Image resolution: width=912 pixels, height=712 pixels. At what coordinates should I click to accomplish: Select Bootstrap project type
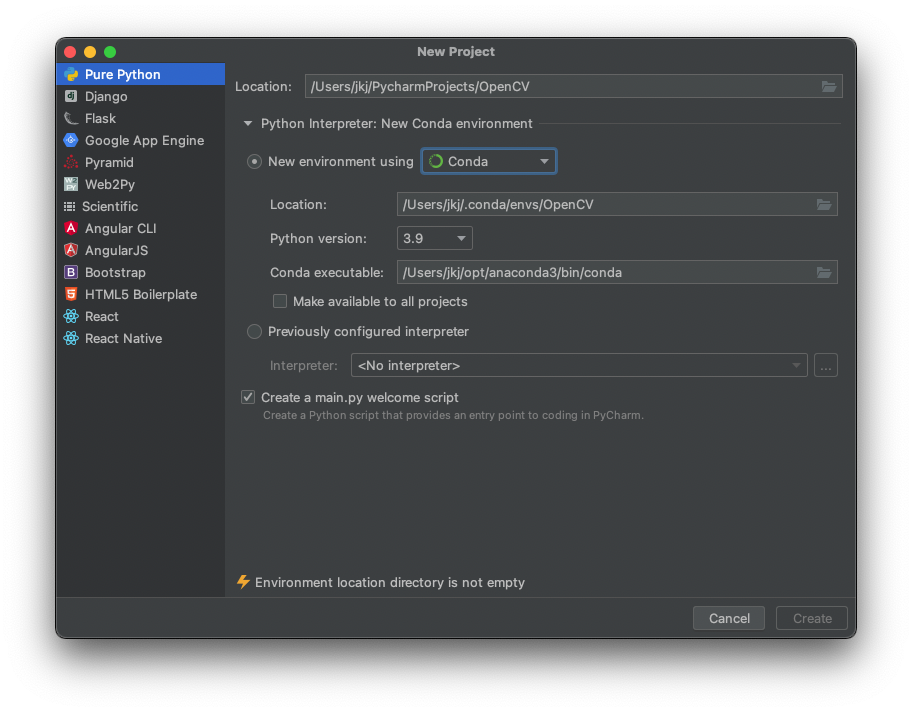tap(141, 272)
